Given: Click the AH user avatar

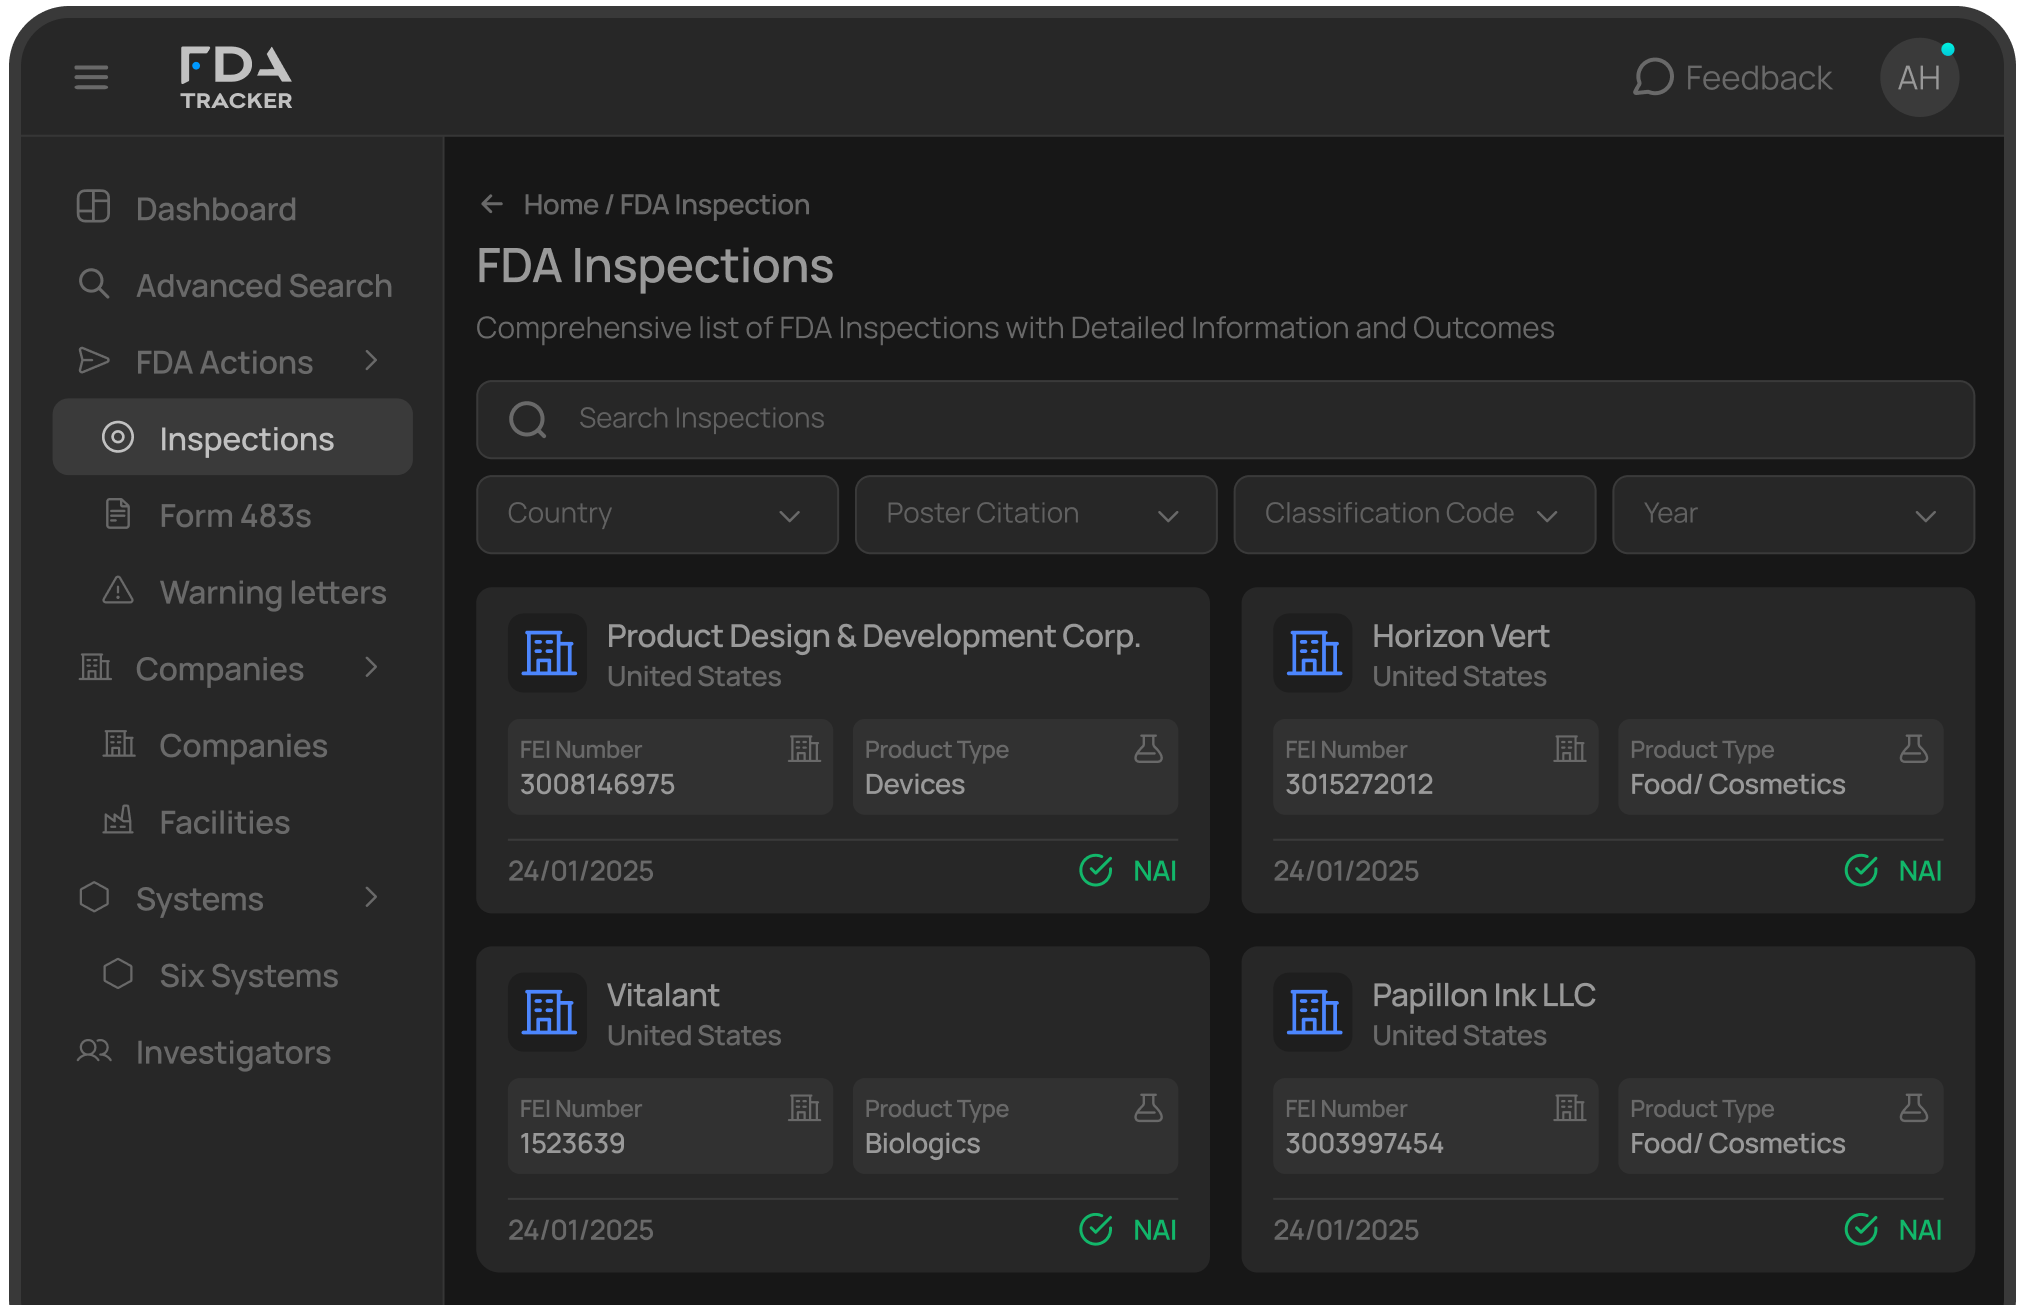Looking at the screenshot, I should pos(1918,78).
